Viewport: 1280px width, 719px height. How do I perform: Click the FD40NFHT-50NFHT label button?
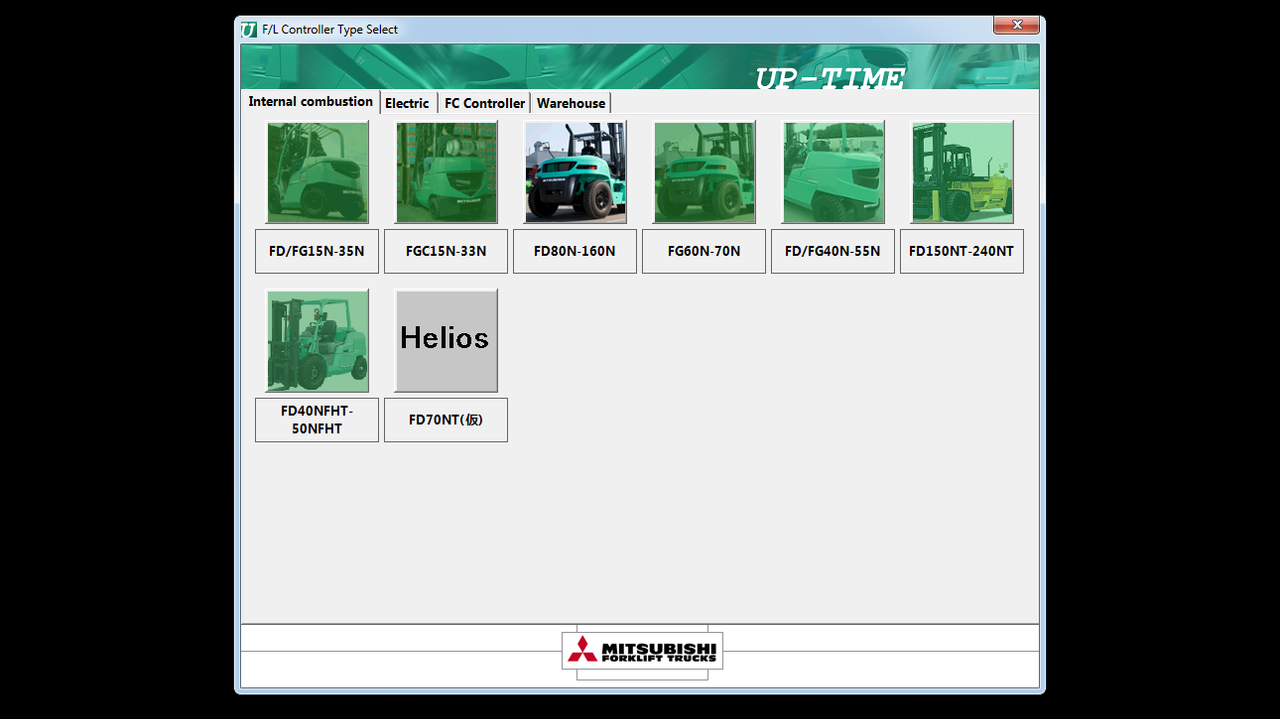coord(317,420)
